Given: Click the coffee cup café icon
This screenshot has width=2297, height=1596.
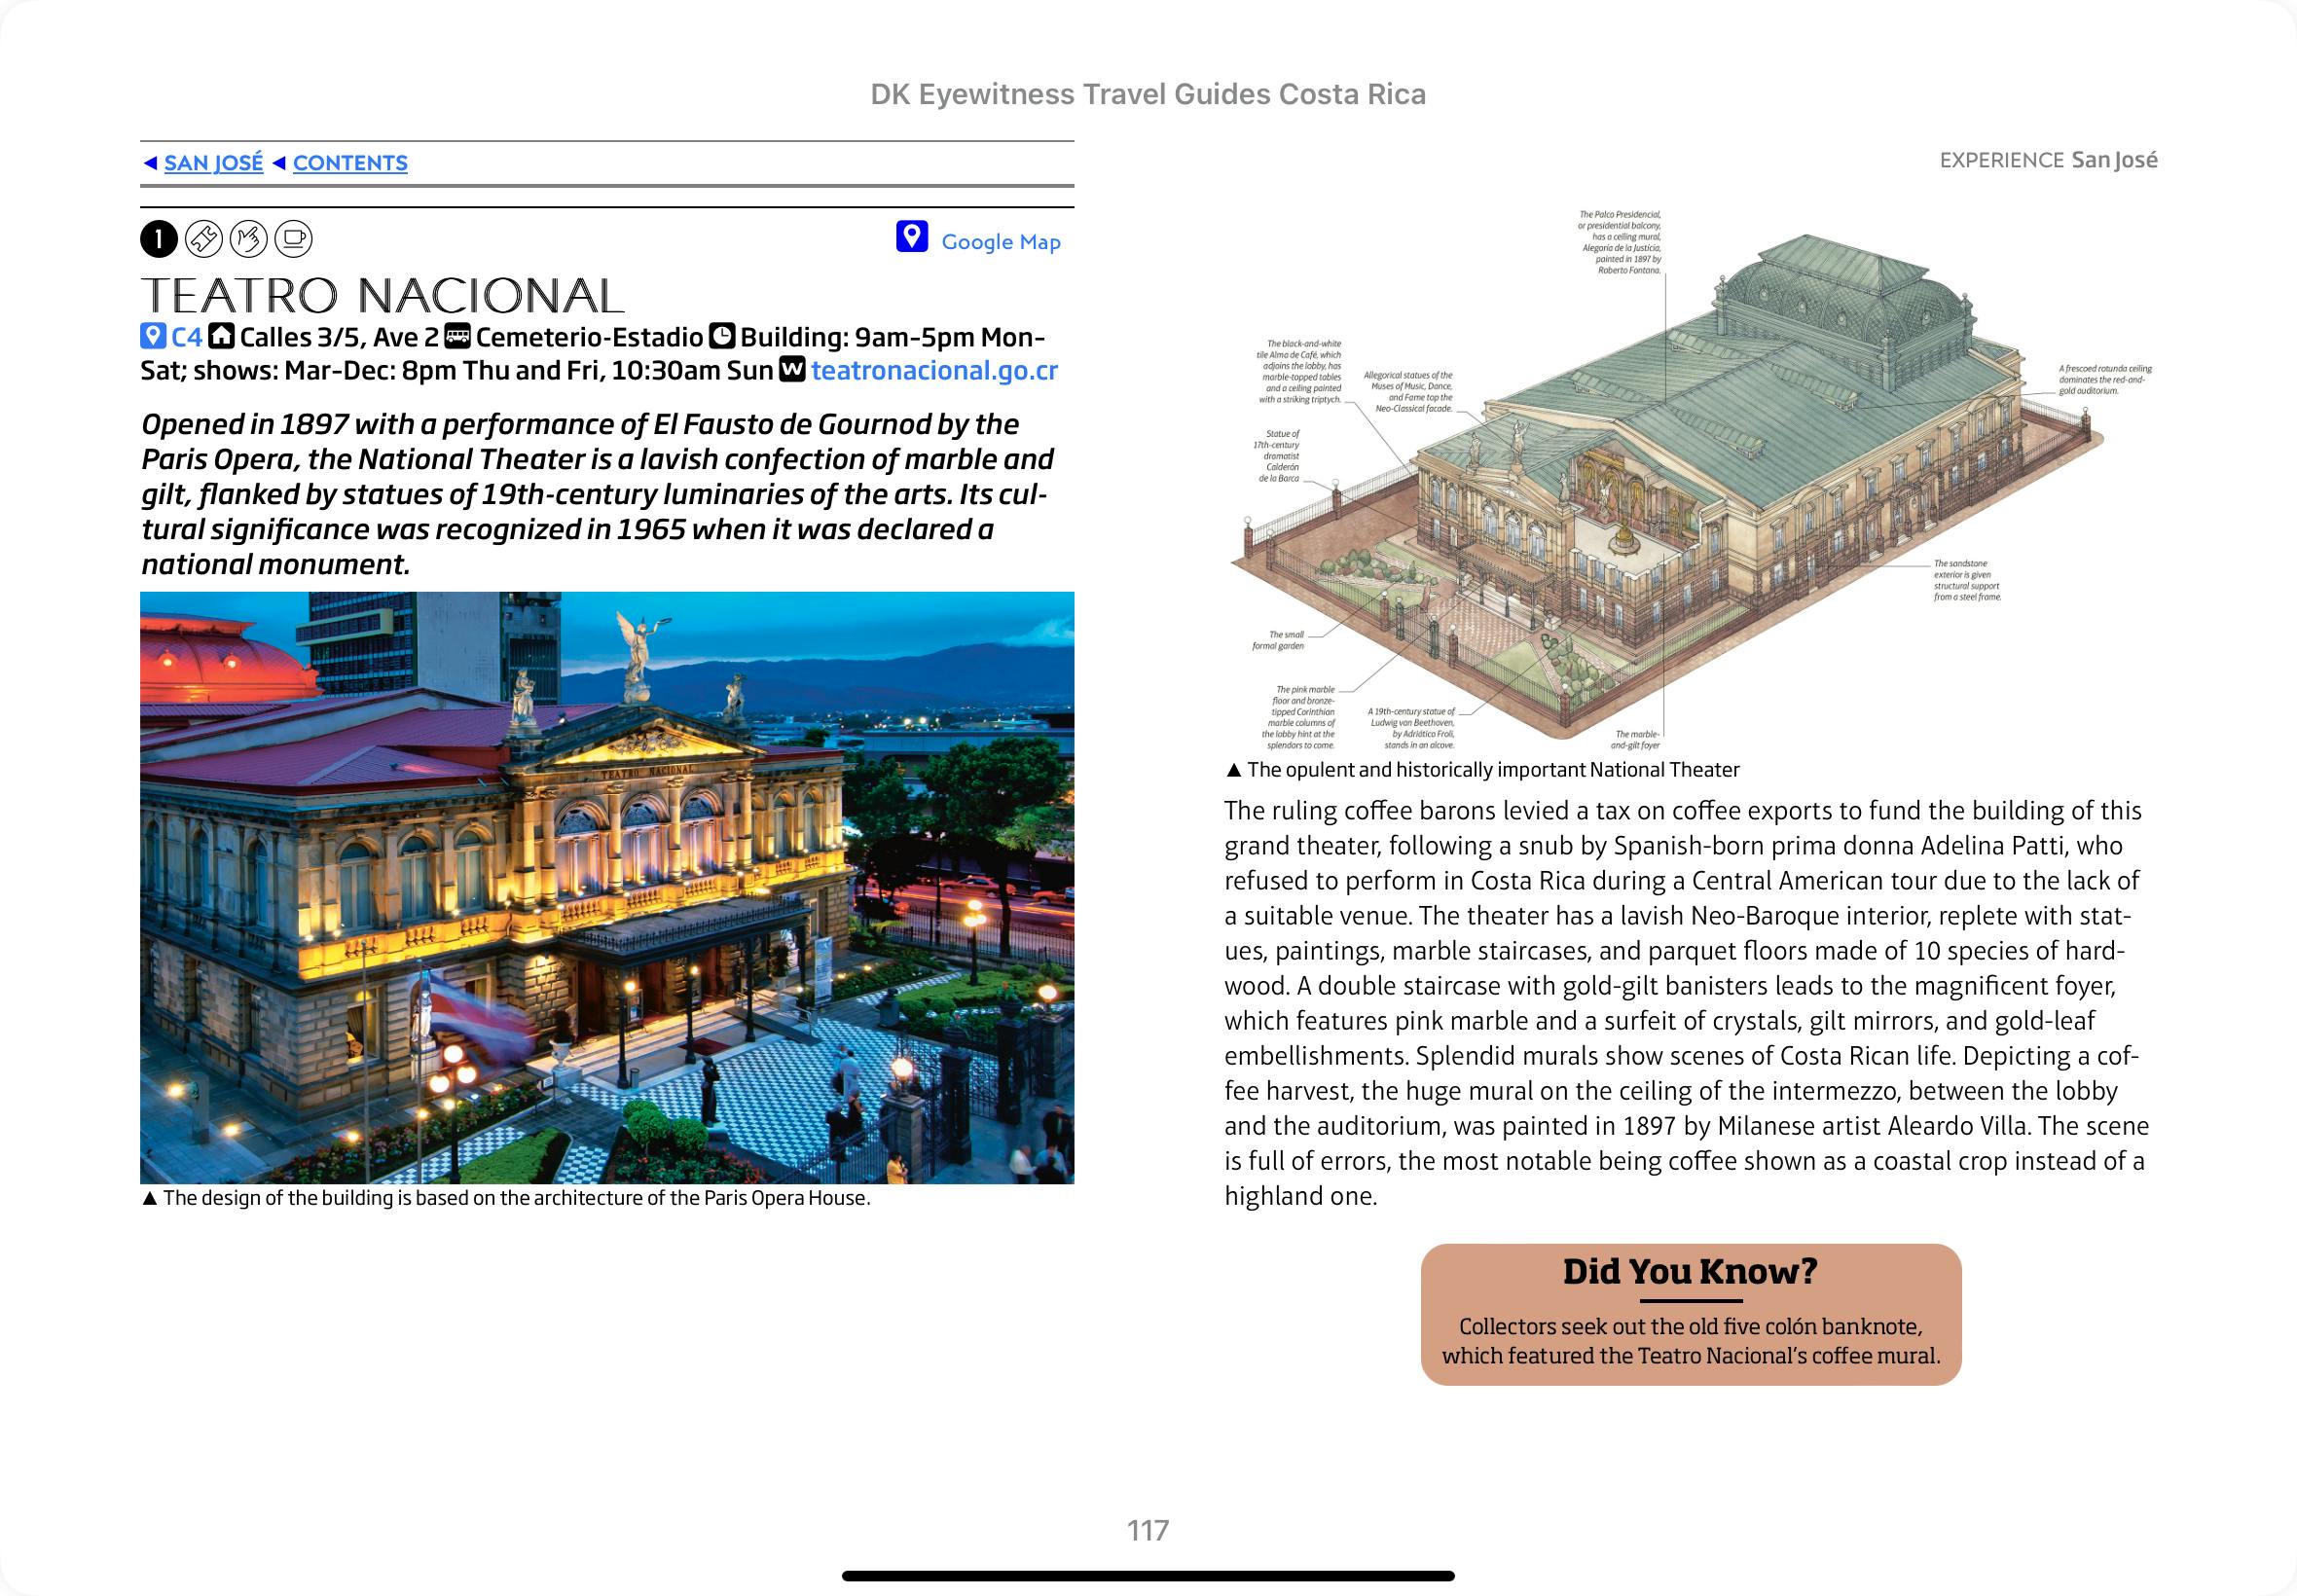Looking at the screenshot, I should click(293, 239).
